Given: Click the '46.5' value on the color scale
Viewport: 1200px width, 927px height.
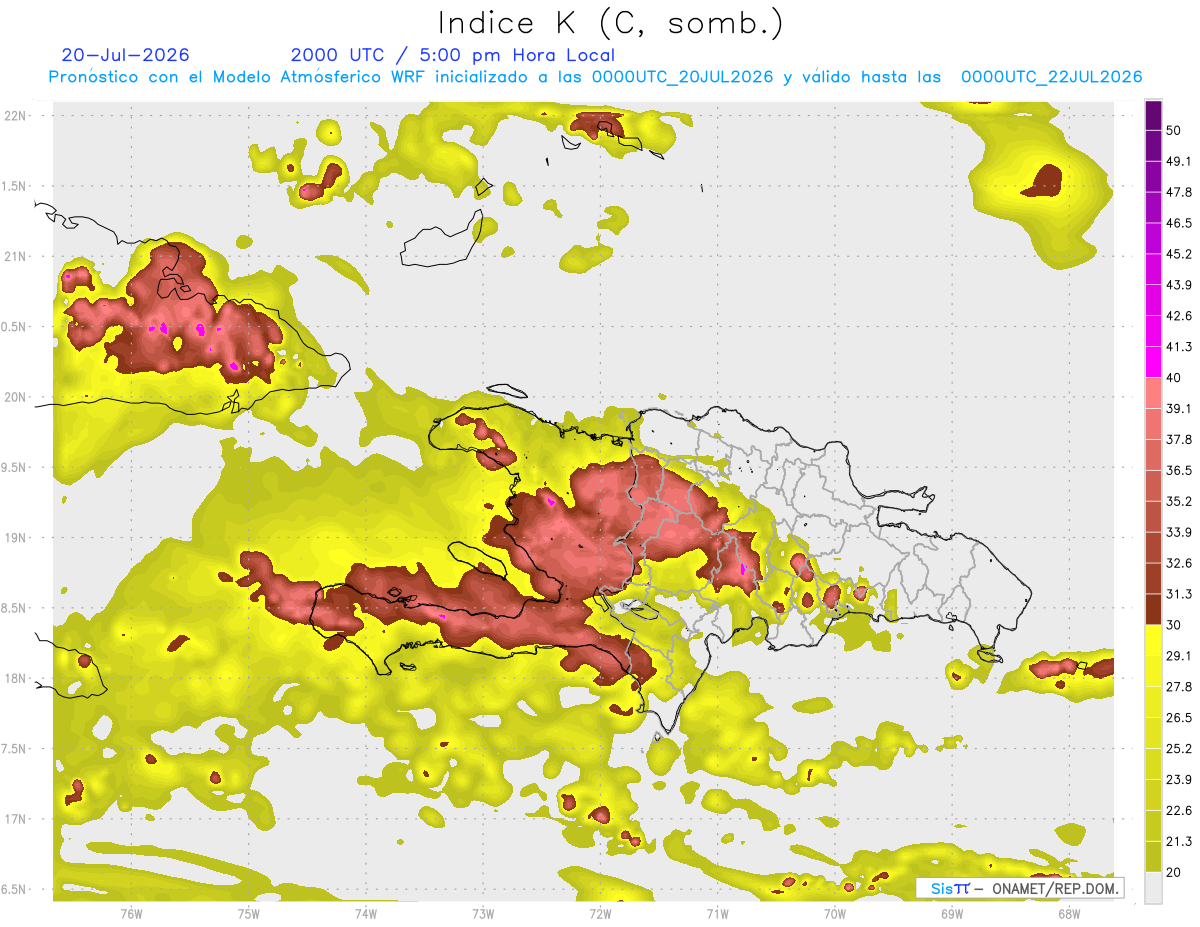Looking at the screenshot, I should coord(1179,223).
